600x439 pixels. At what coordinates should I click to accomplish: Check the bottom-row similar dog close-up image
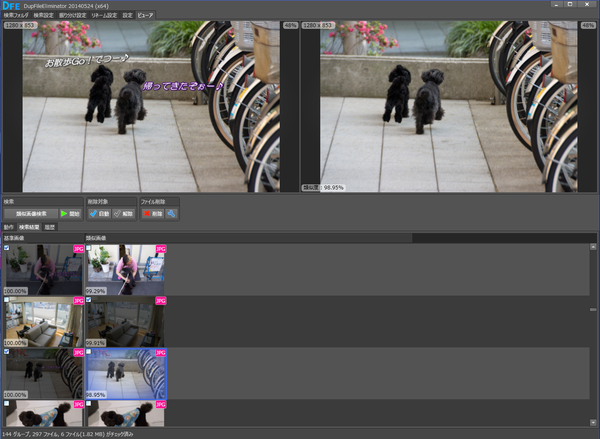click(88, 403)
